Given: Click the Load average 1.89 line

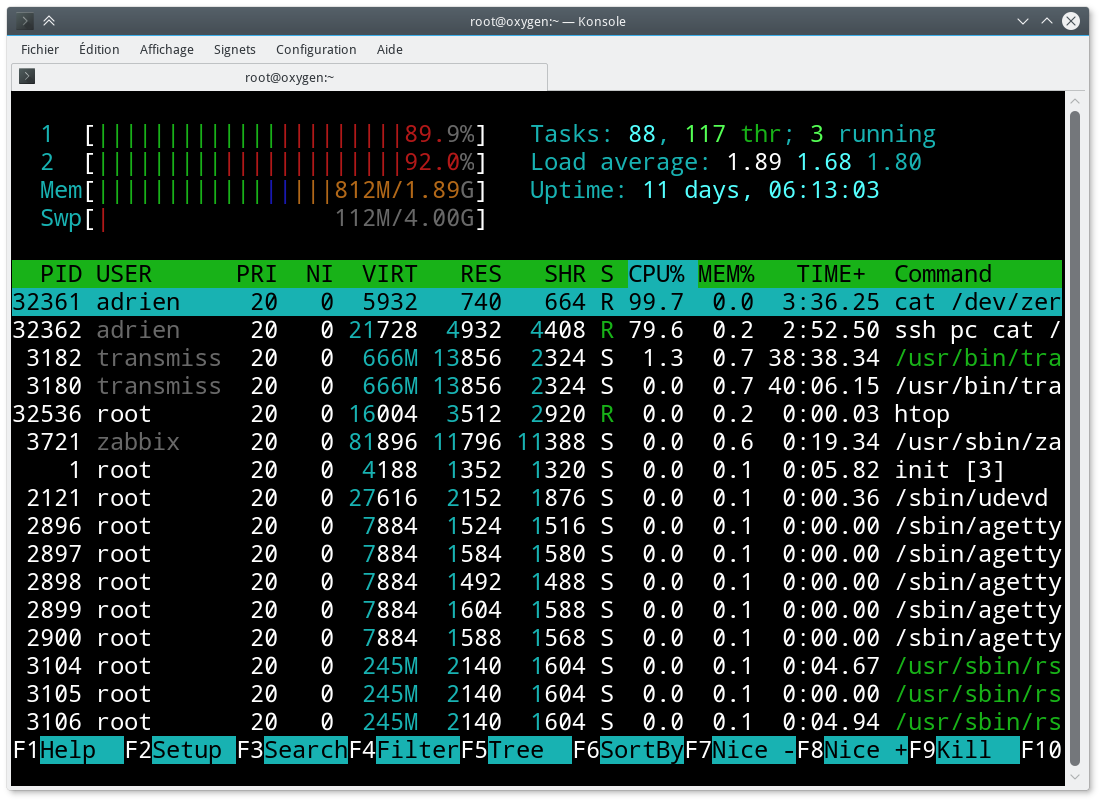Looking at the screenshot, I should (726, 162).
